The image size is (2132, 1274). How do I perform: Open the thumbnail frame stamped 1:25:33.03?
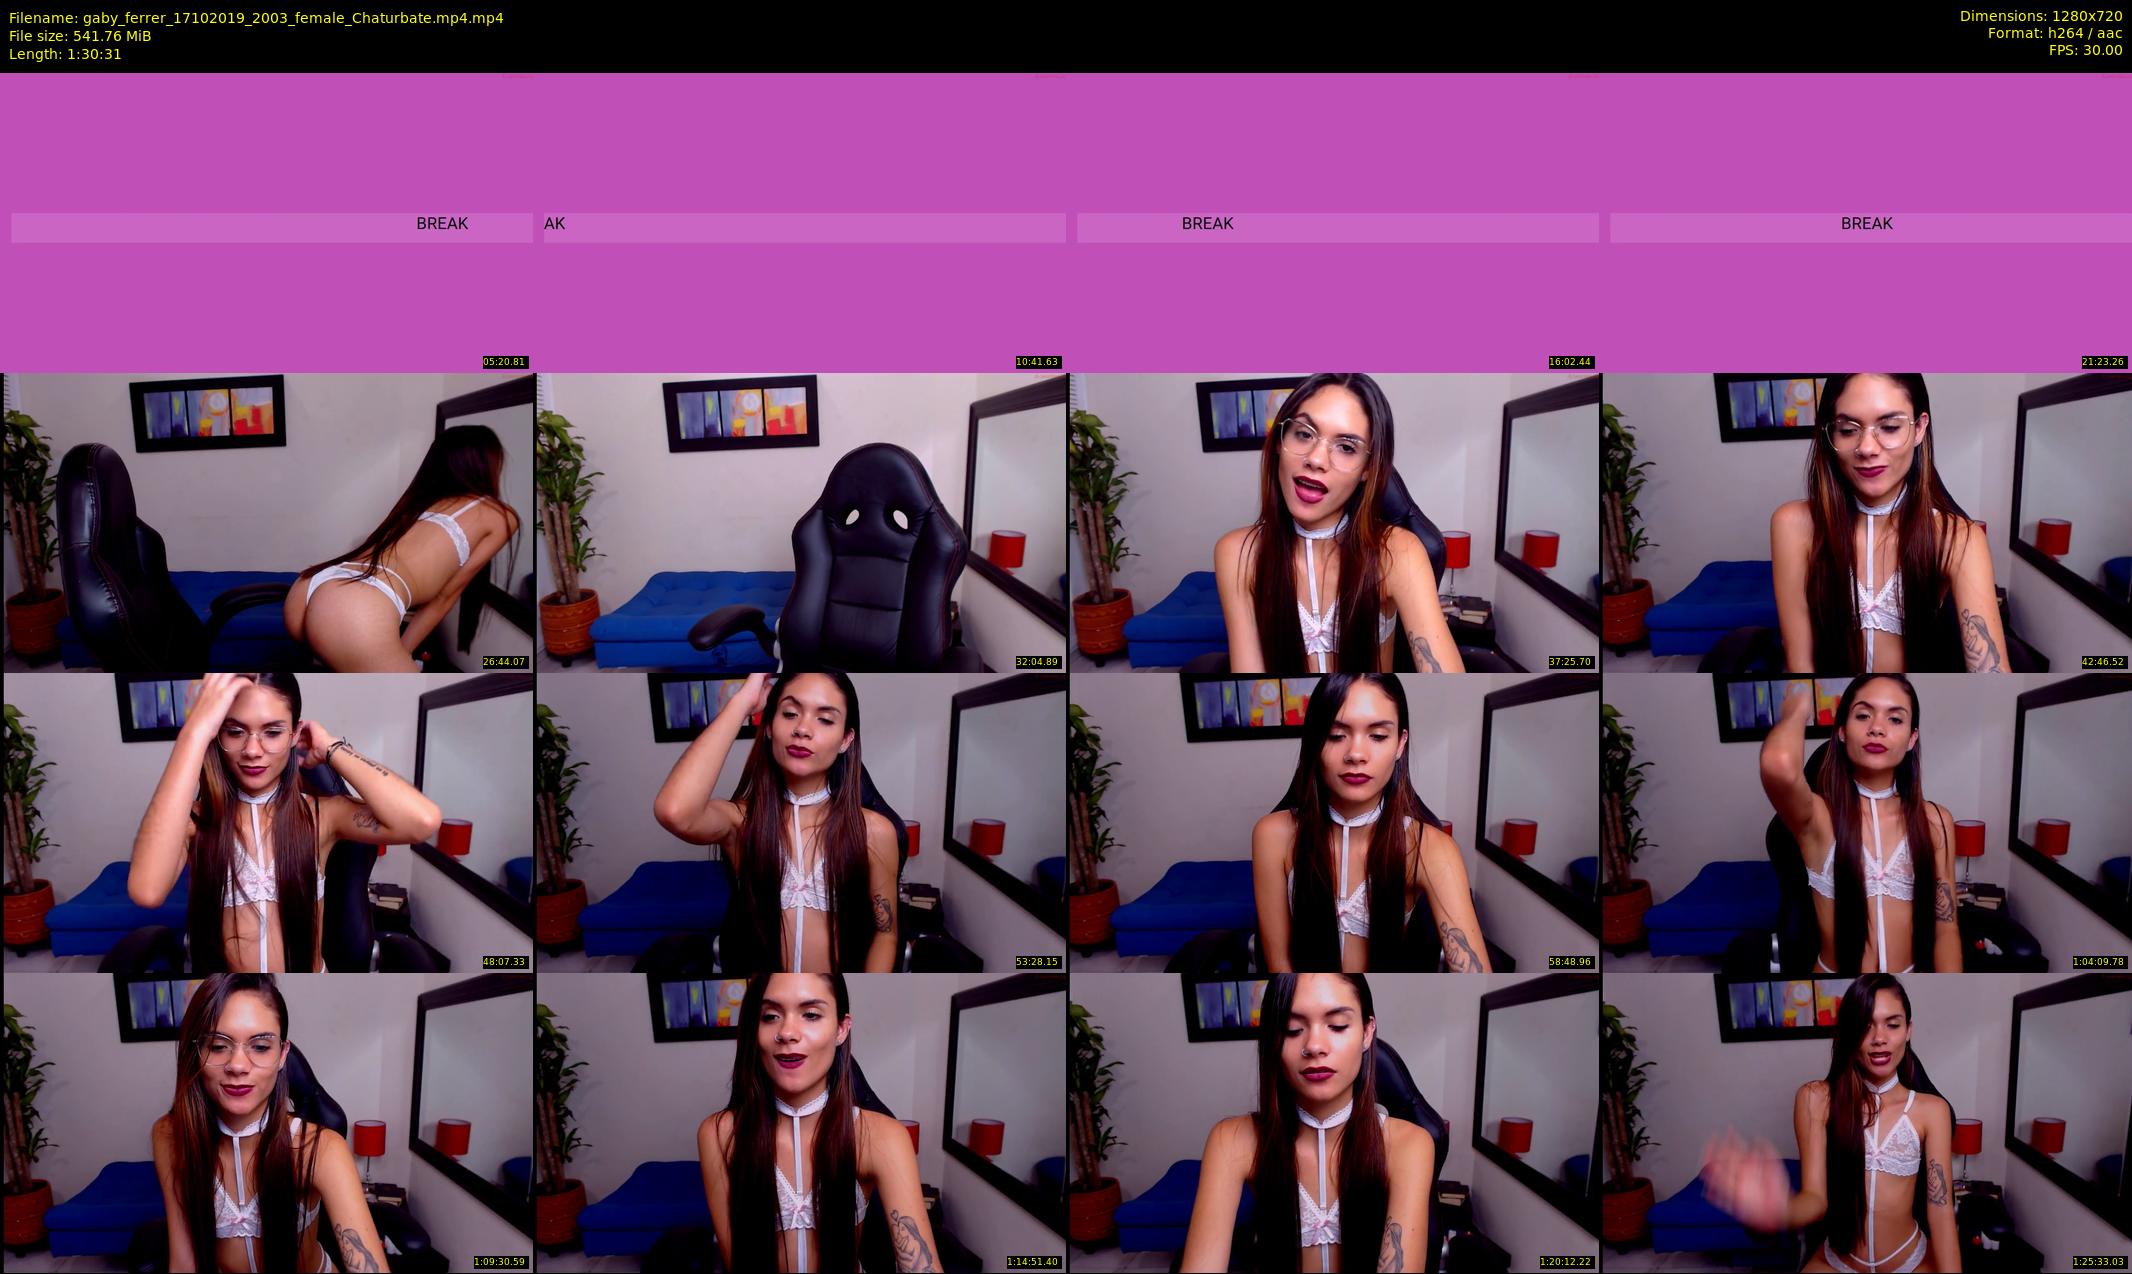coord(1867,1122)
